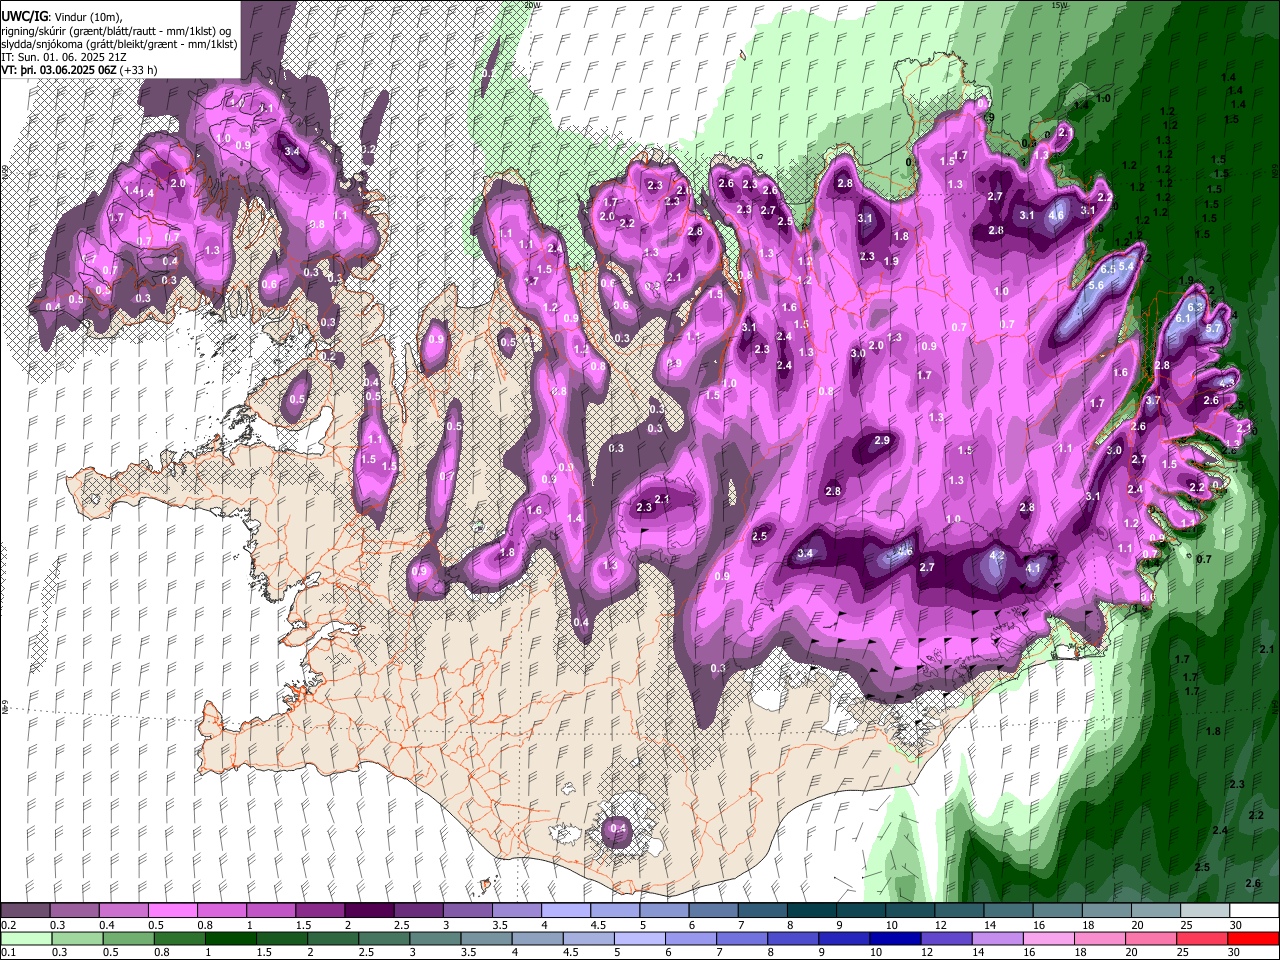Viewport: 1280px width, 960px height.
Task: Click the '0.2' label on the snow scale
Action: click(9, 925)
